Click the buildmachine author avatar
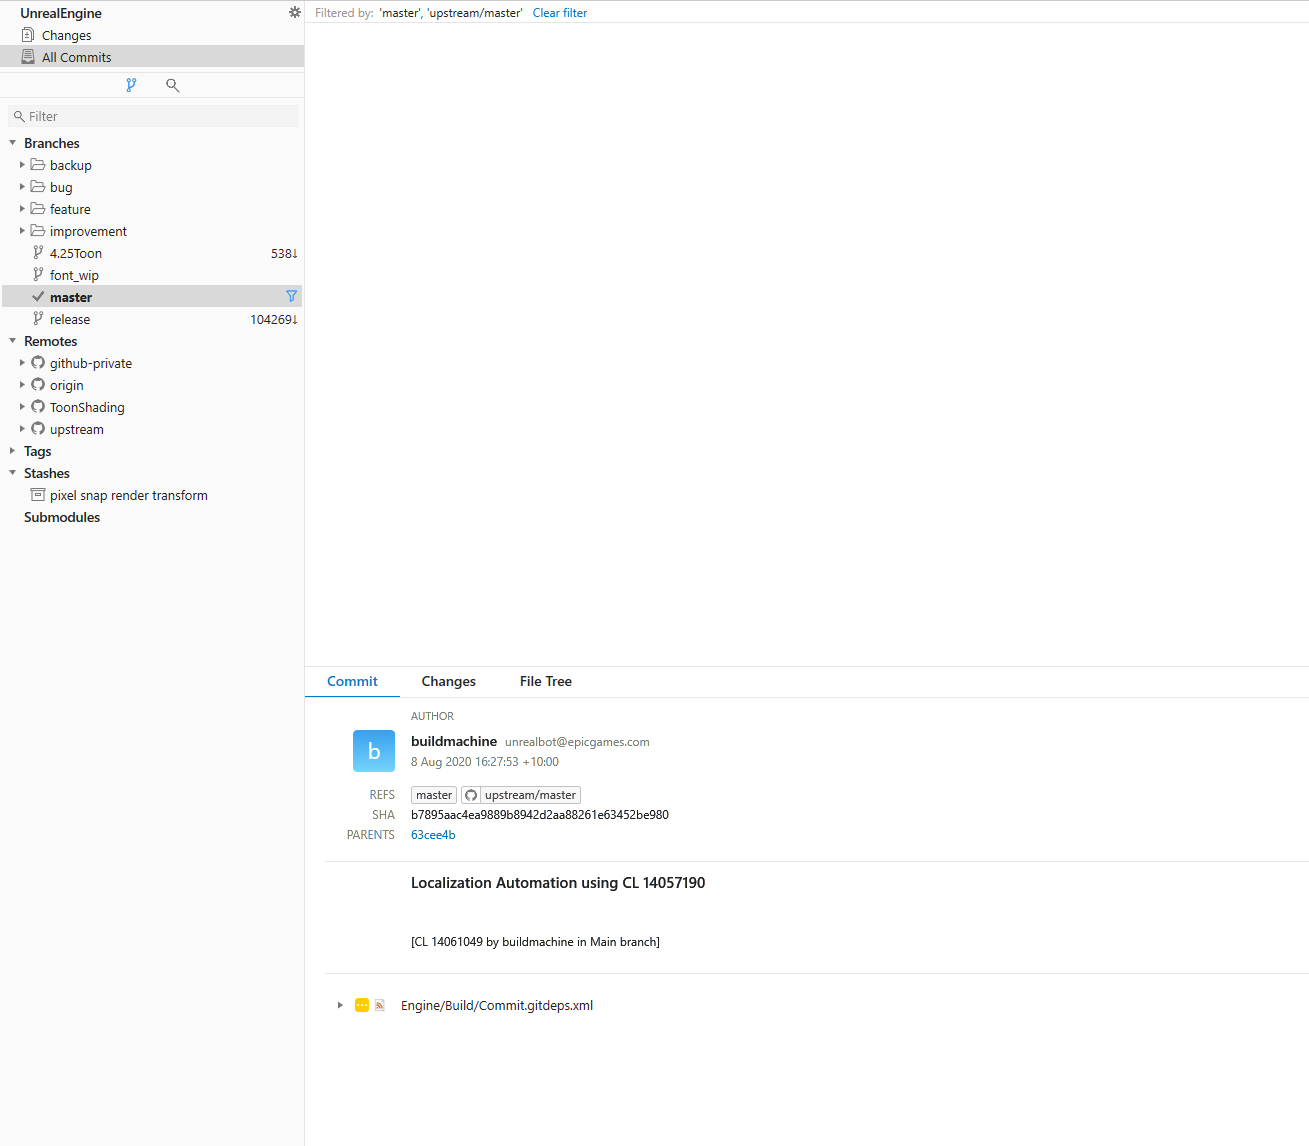1309x1146 pixels. [x=373, y=750]
